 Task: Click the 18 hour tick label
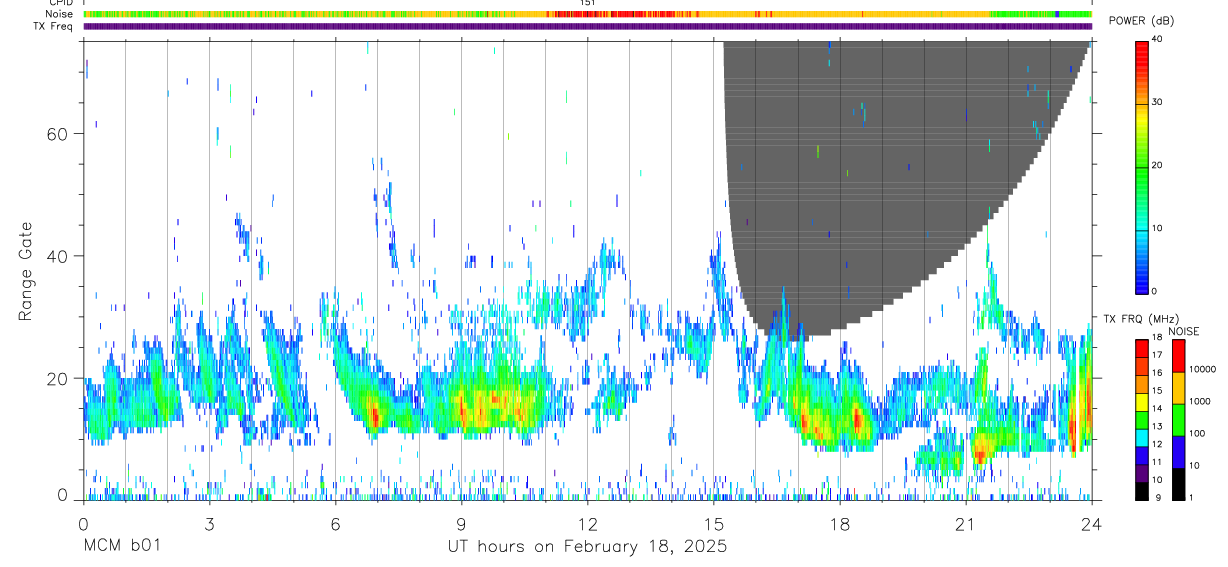point(839,524)
